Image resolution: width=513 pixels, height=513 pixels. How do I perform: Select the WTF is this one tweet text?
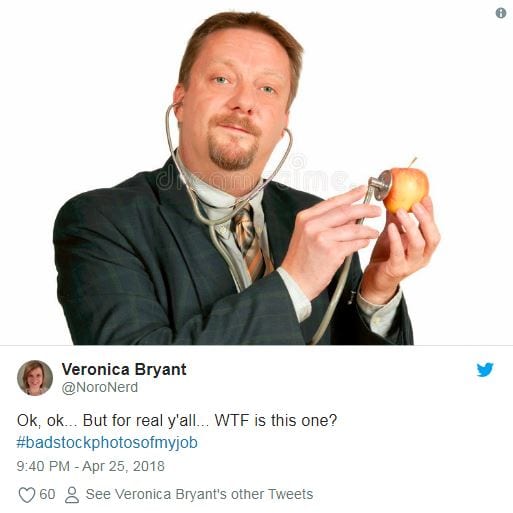pyautogui.click(x=177, y=420)
